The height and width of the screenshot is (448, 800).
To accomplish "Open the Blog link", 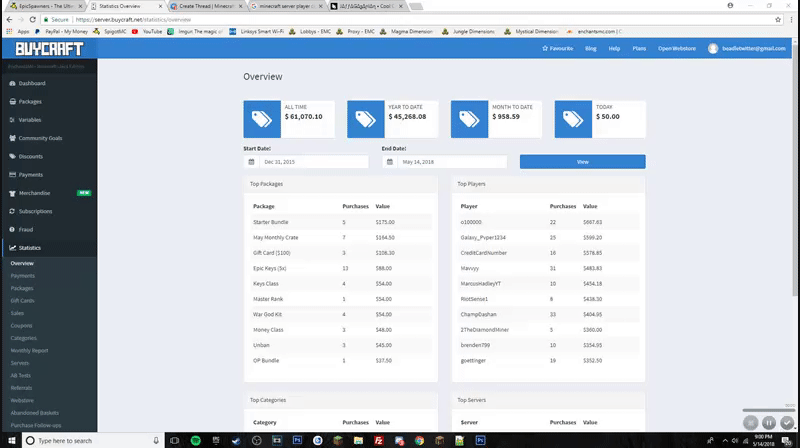I will pyautogui.click(x=590, y=48).
